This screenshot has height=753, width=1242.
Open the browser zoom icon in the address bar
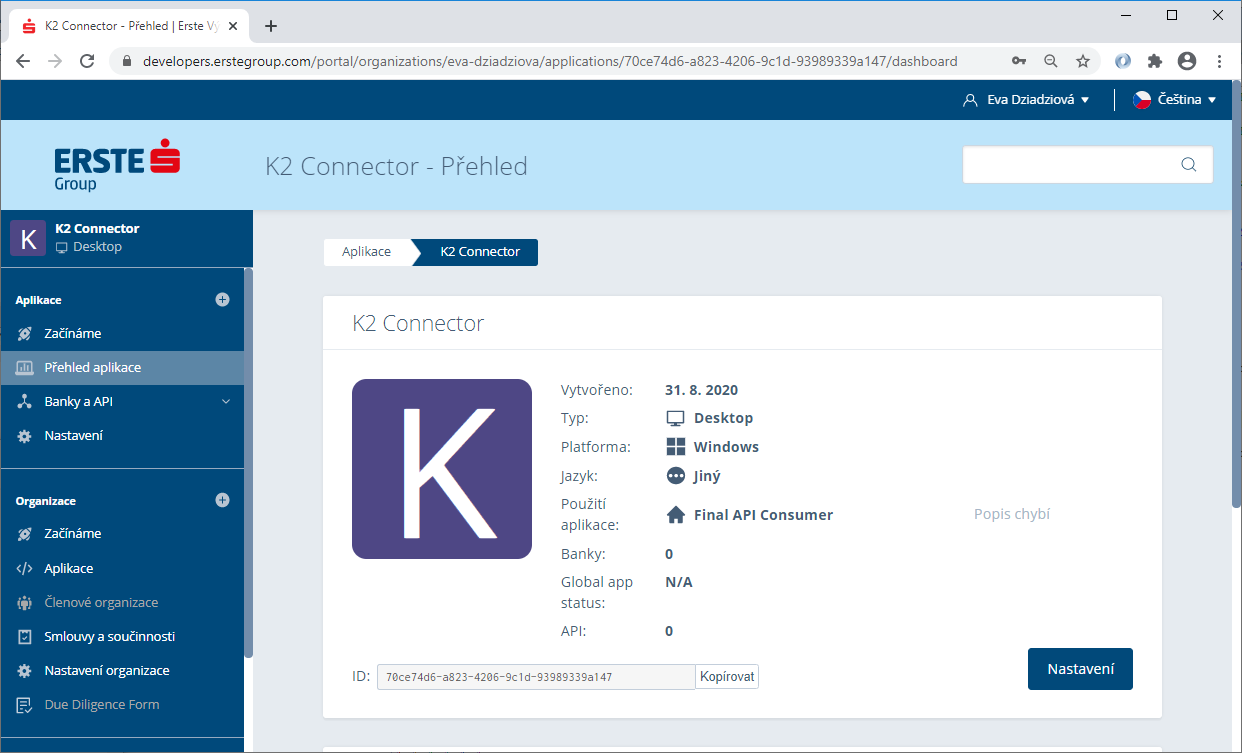[x=1051, y=61]
